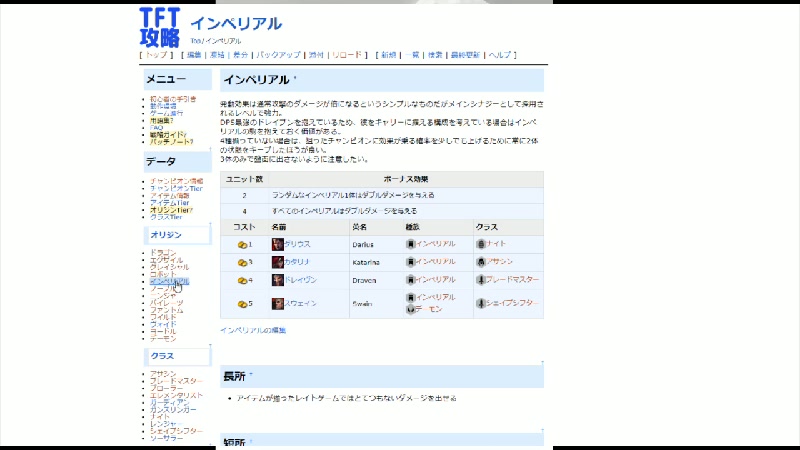
Task: Click the オリジン sidebar section heading
Action: tap(166, 235)
